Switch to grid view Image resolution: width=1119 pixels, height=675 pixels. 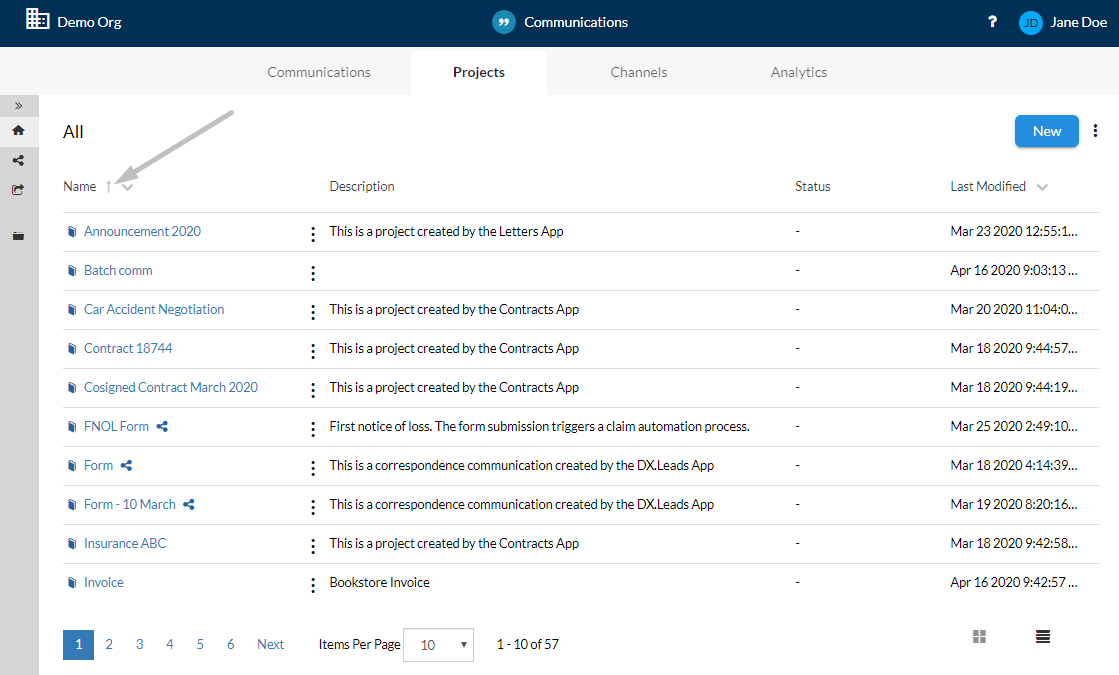(979, 636)
